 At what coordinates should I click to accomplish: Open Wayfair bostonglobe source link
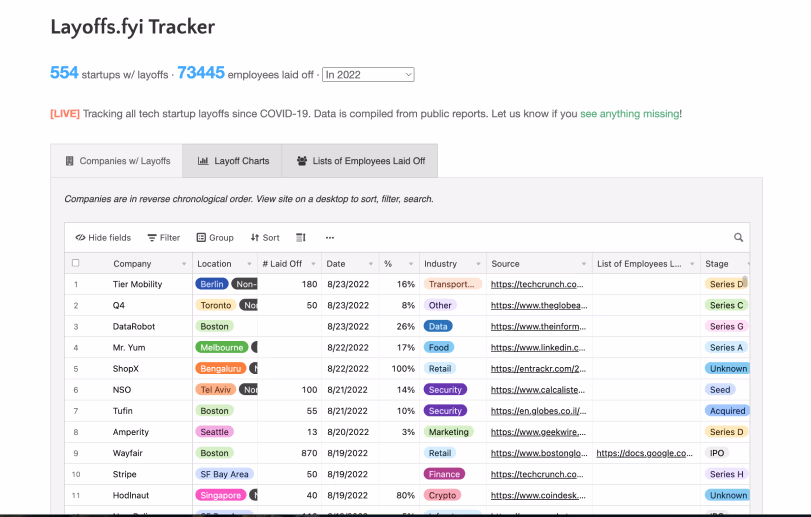(539, 453)
